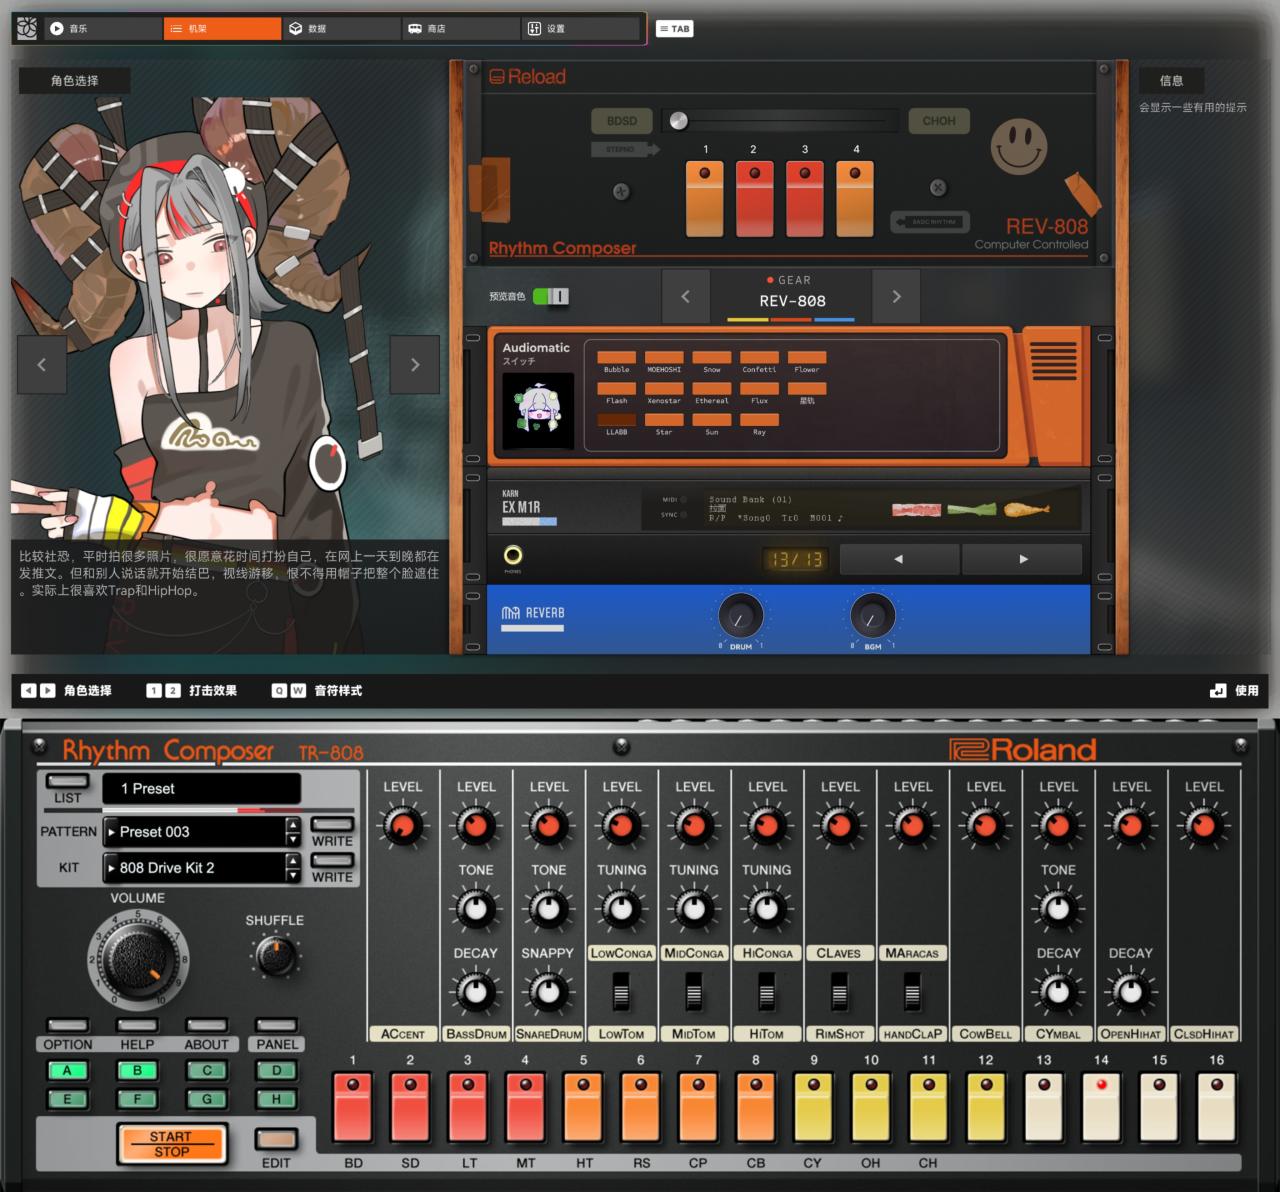This screenshot has width=1280, height=1192.
Task: Click the tempura shrimp icon on EX M1R
Action: 1027,510
